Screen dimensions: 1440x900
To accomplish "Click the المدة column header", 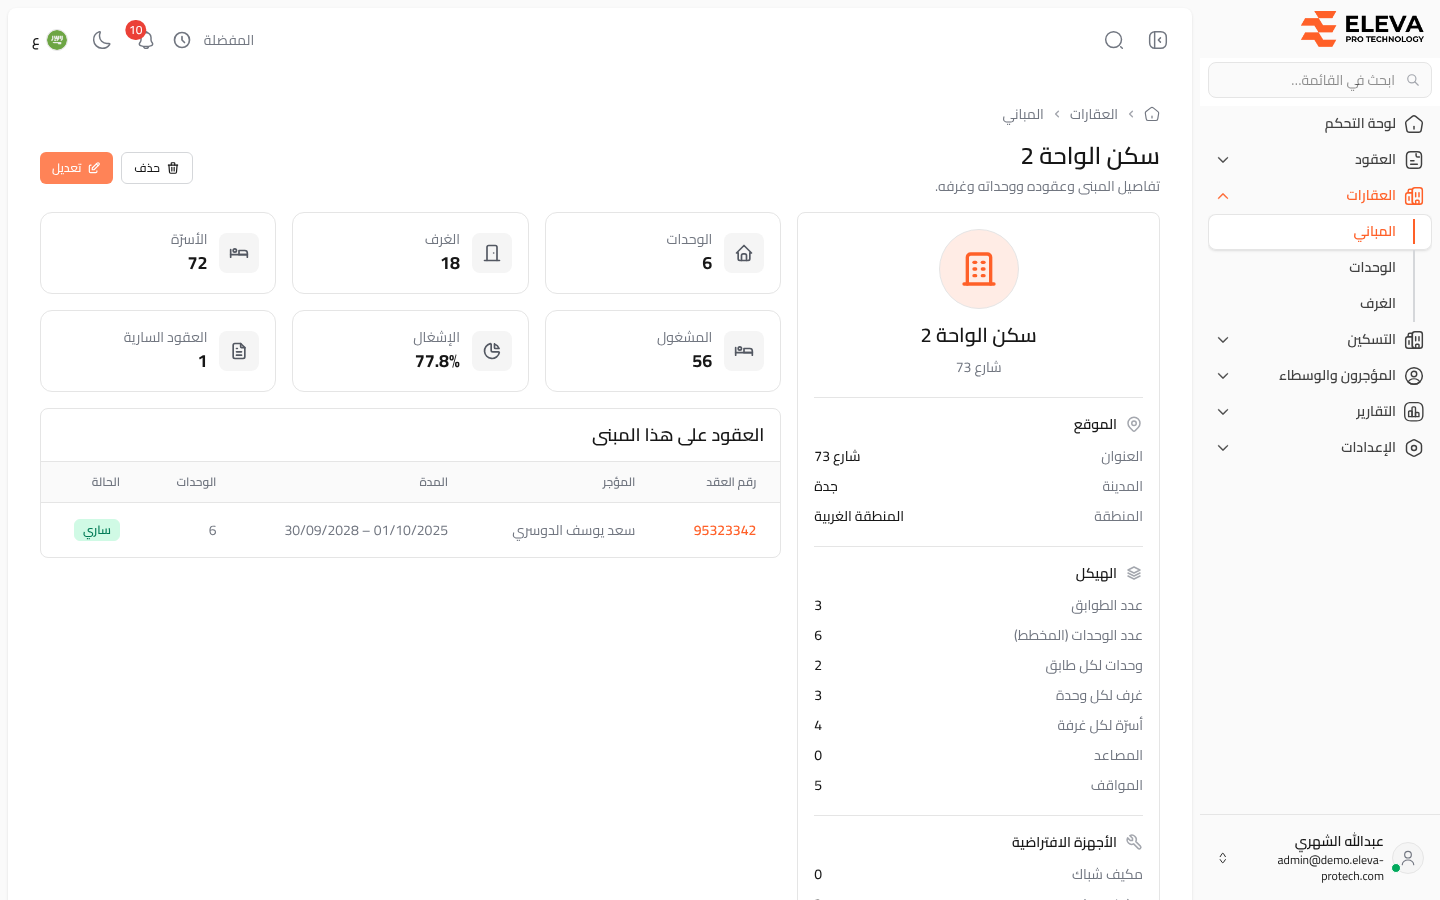I will tap(433, 482).
